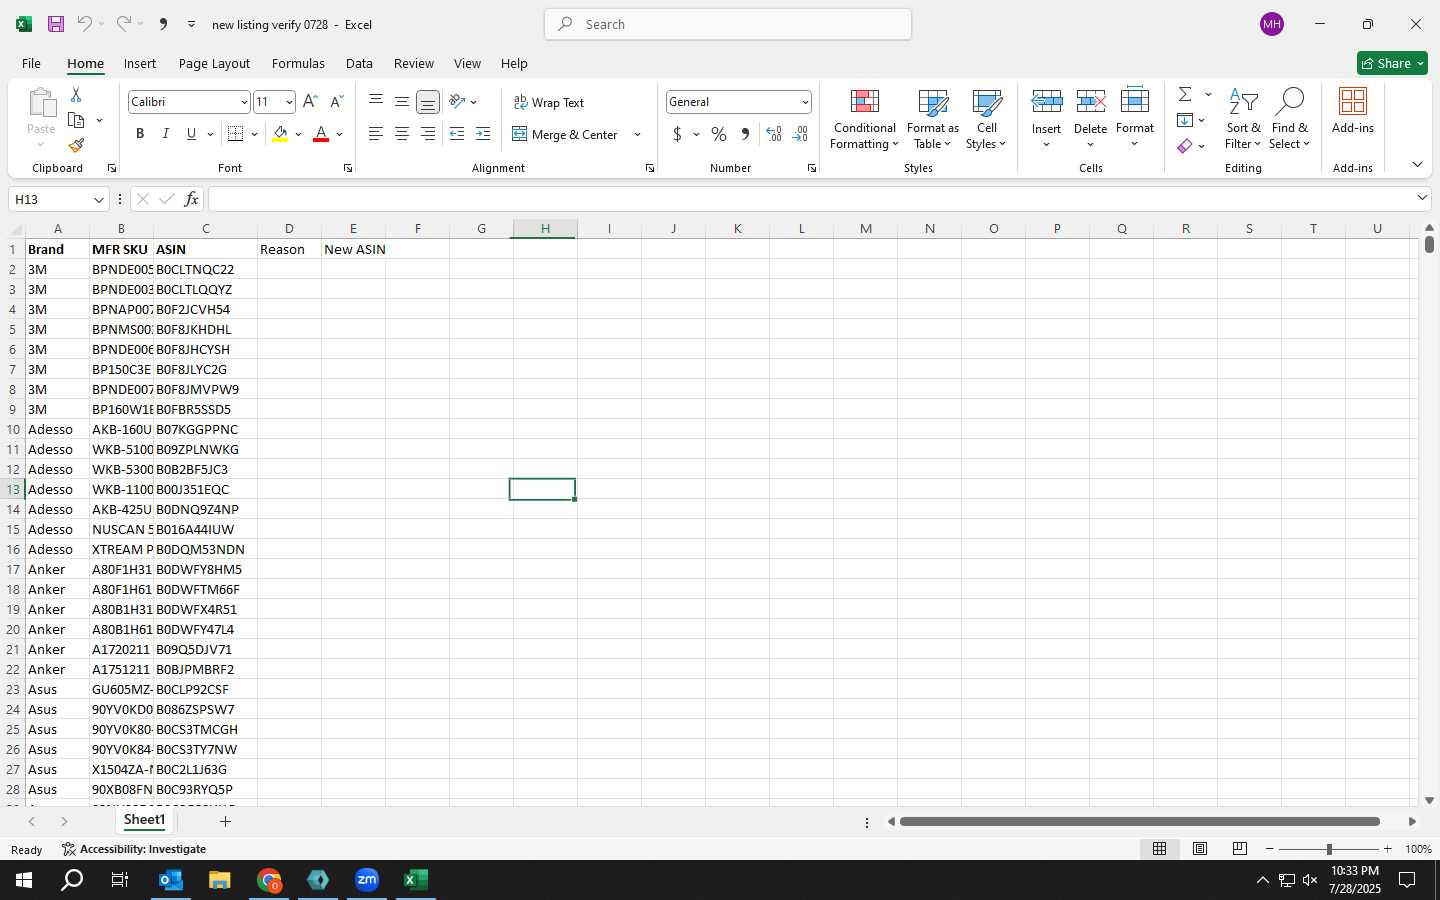Apply Comma Style number format

click(x=745, y=134)
